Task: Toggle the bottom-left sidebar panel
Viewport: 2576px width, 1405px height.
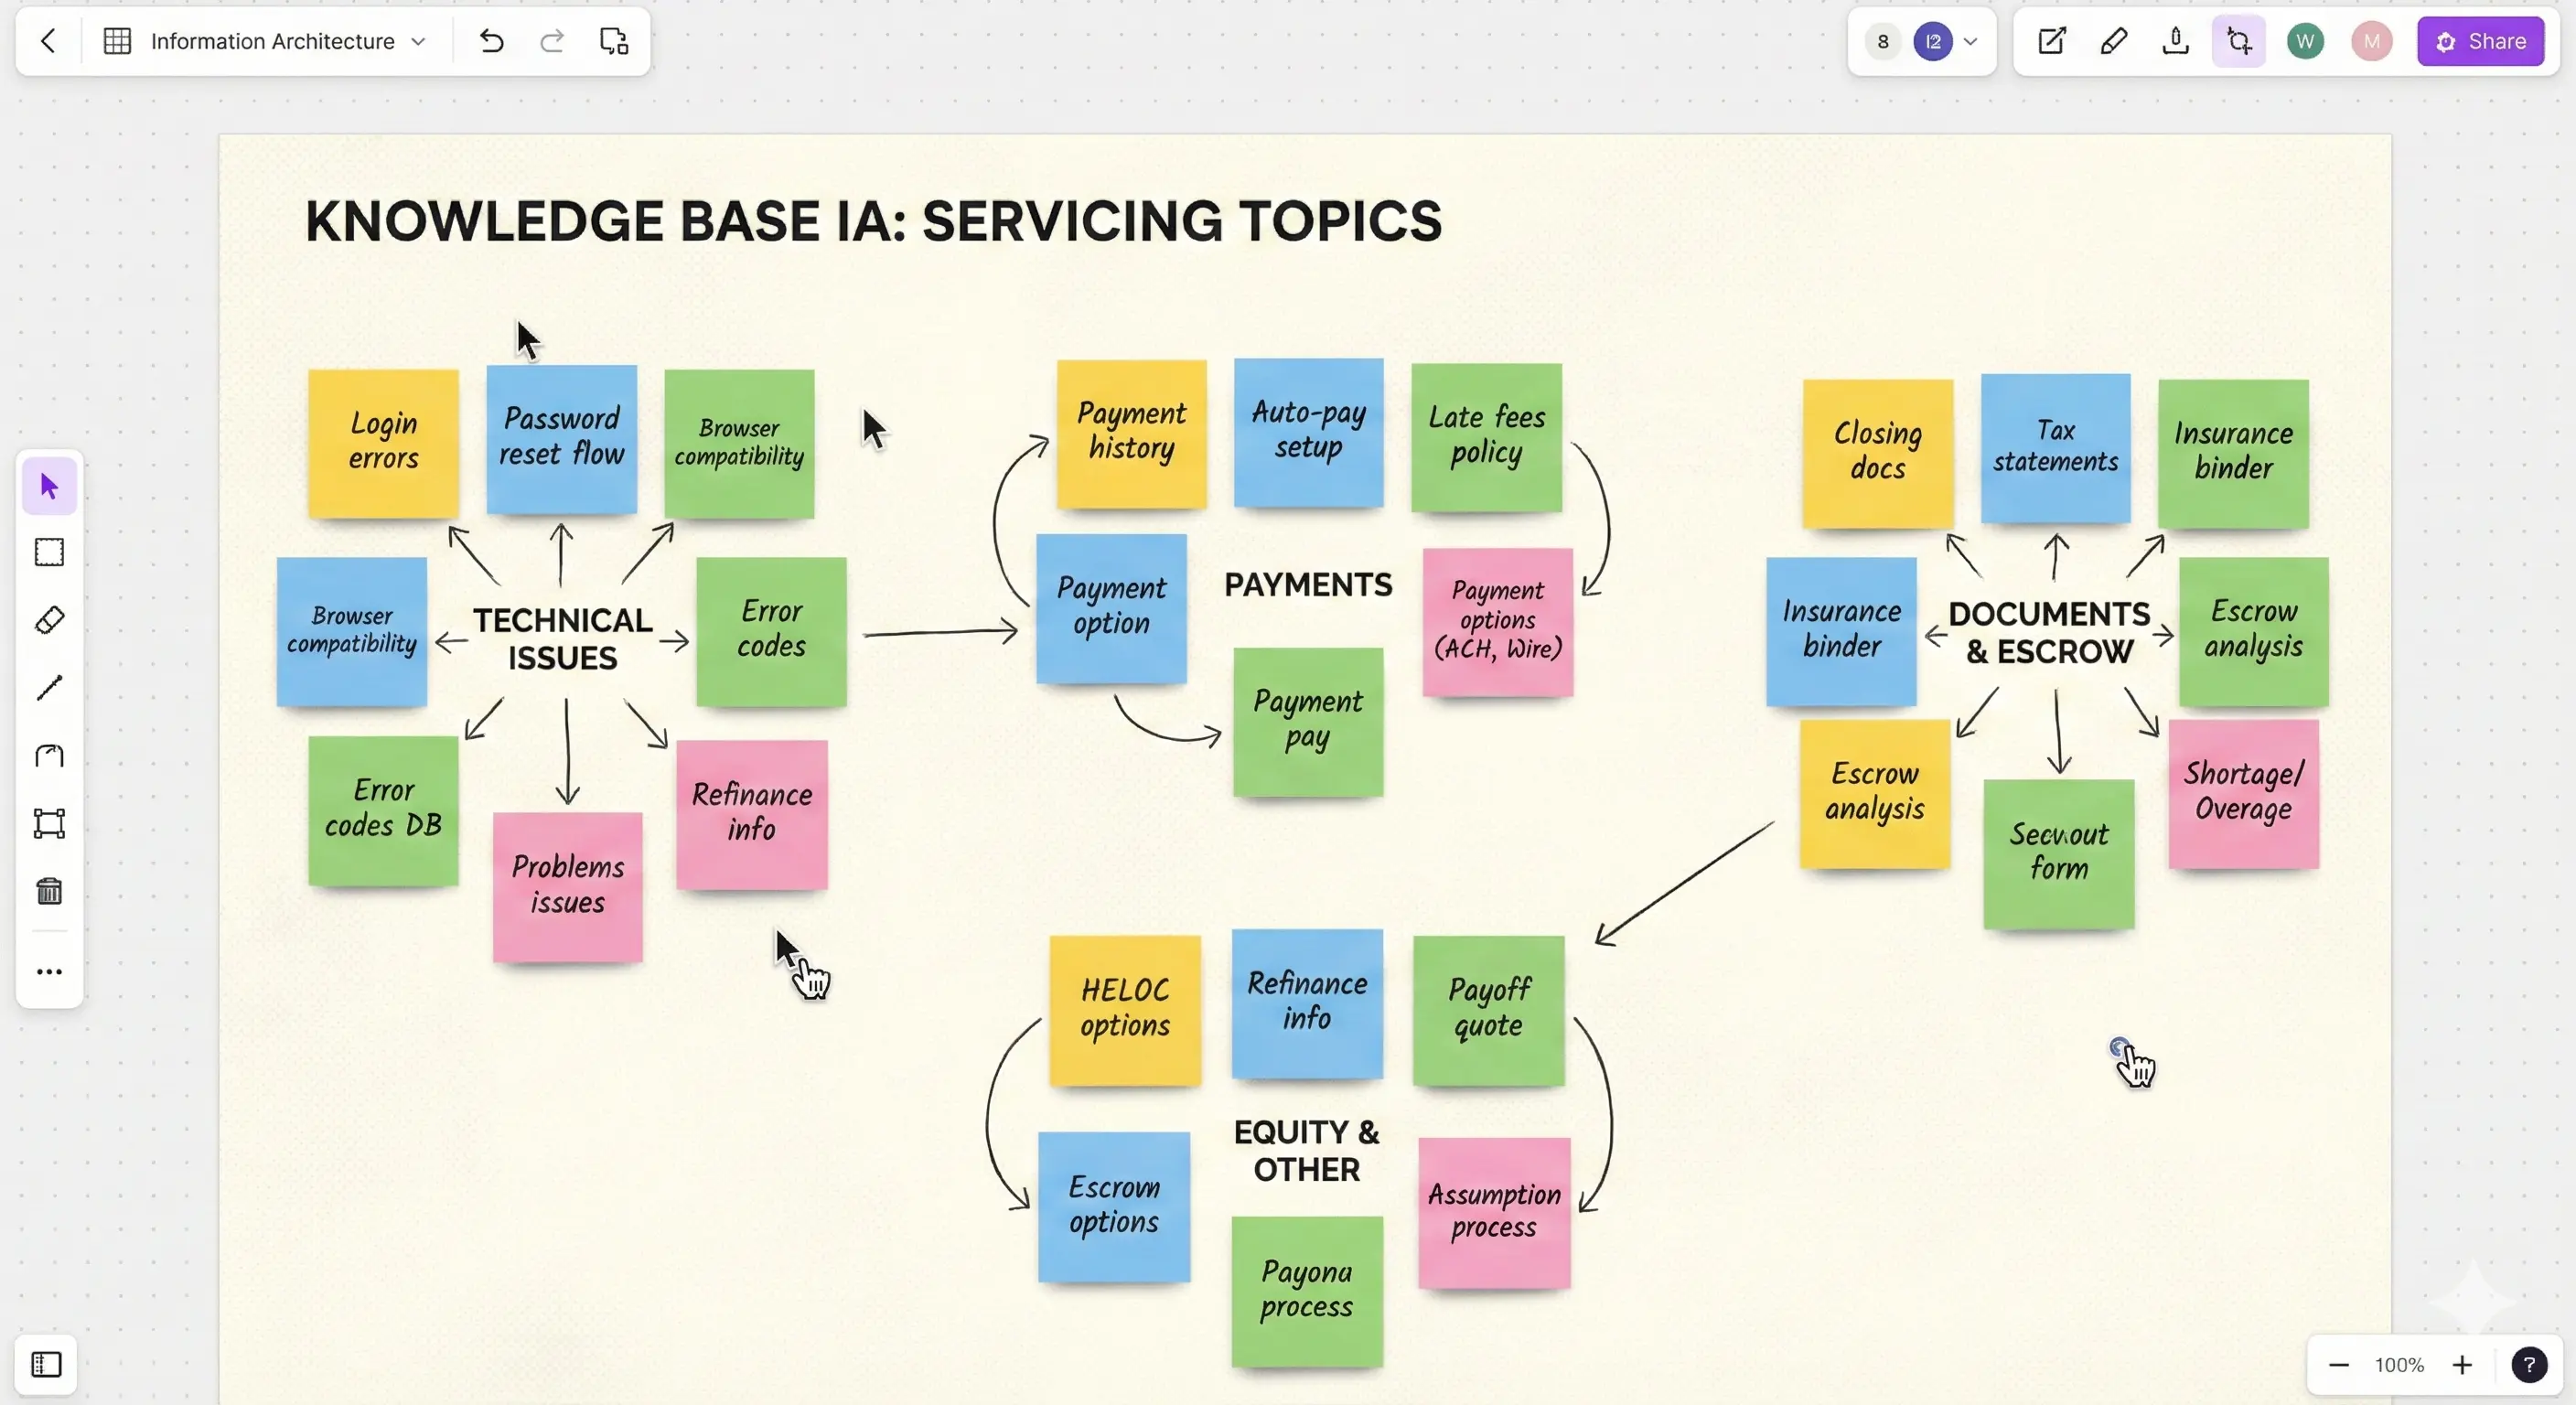Action: [x=46, y=1364]
